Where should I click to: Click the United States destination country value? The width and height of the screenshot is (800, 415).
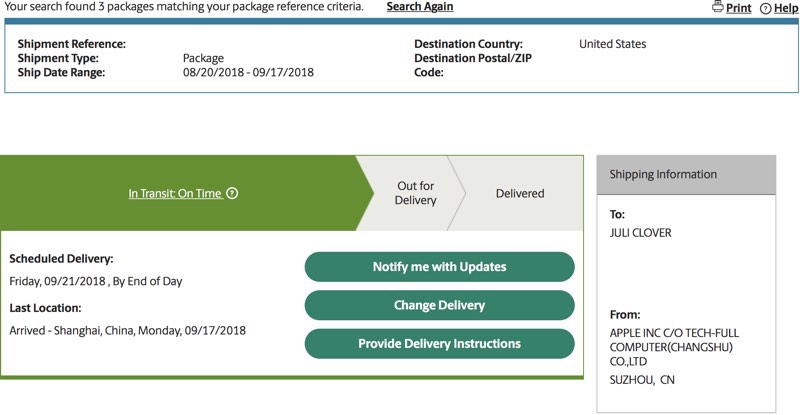tap(612, 44)
